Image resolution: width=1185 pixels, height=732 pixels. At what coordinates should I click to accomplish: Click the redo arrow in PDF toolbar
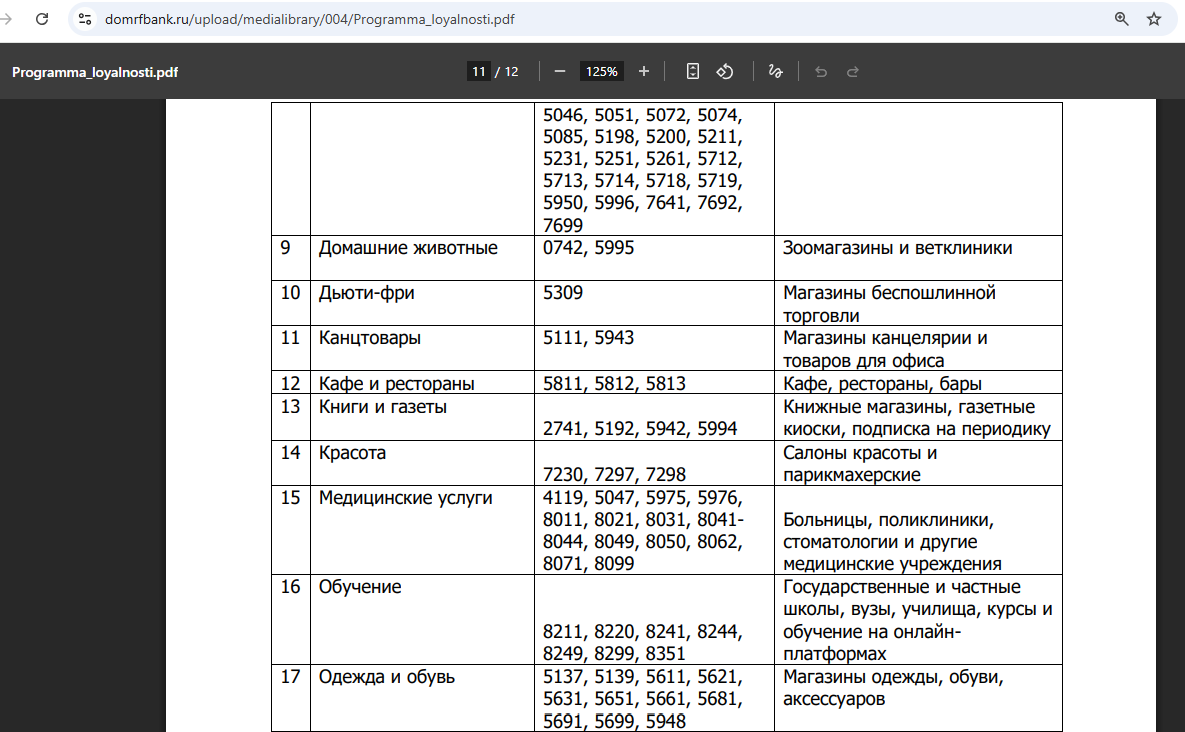point(853,72)
